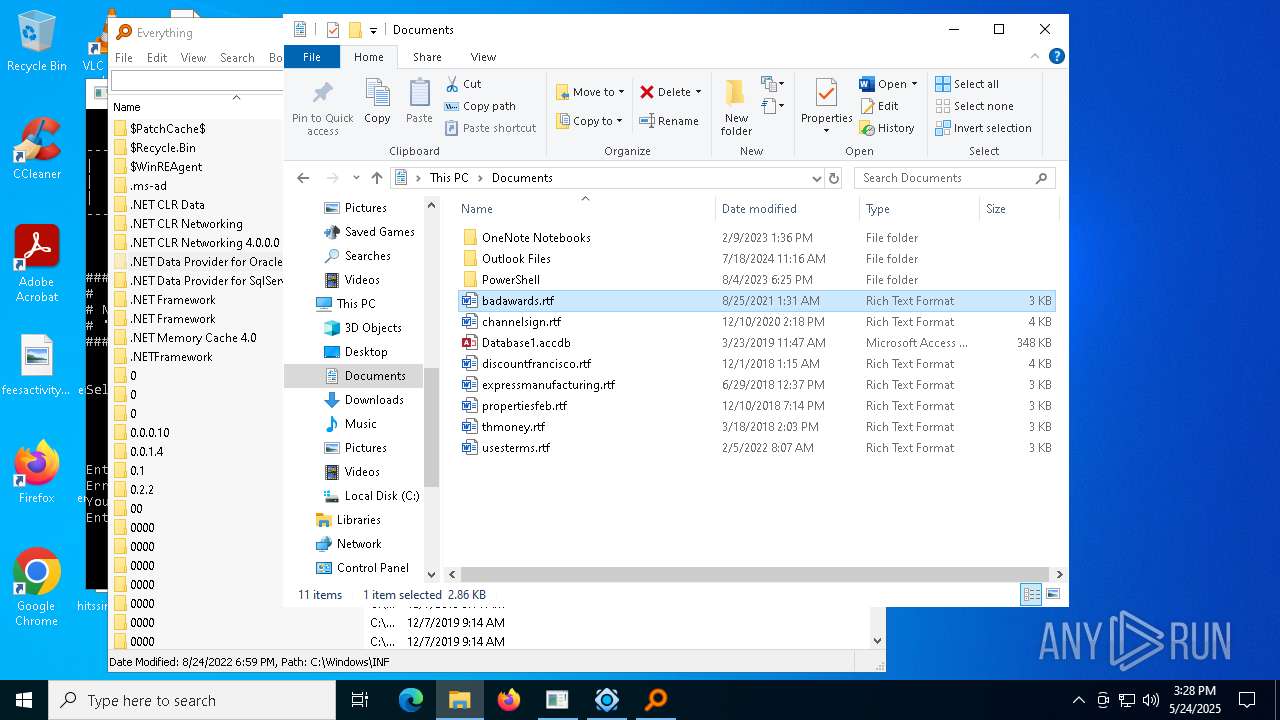Open the File tab
Screen dimensions: 1280x720
tap(312, 57)
